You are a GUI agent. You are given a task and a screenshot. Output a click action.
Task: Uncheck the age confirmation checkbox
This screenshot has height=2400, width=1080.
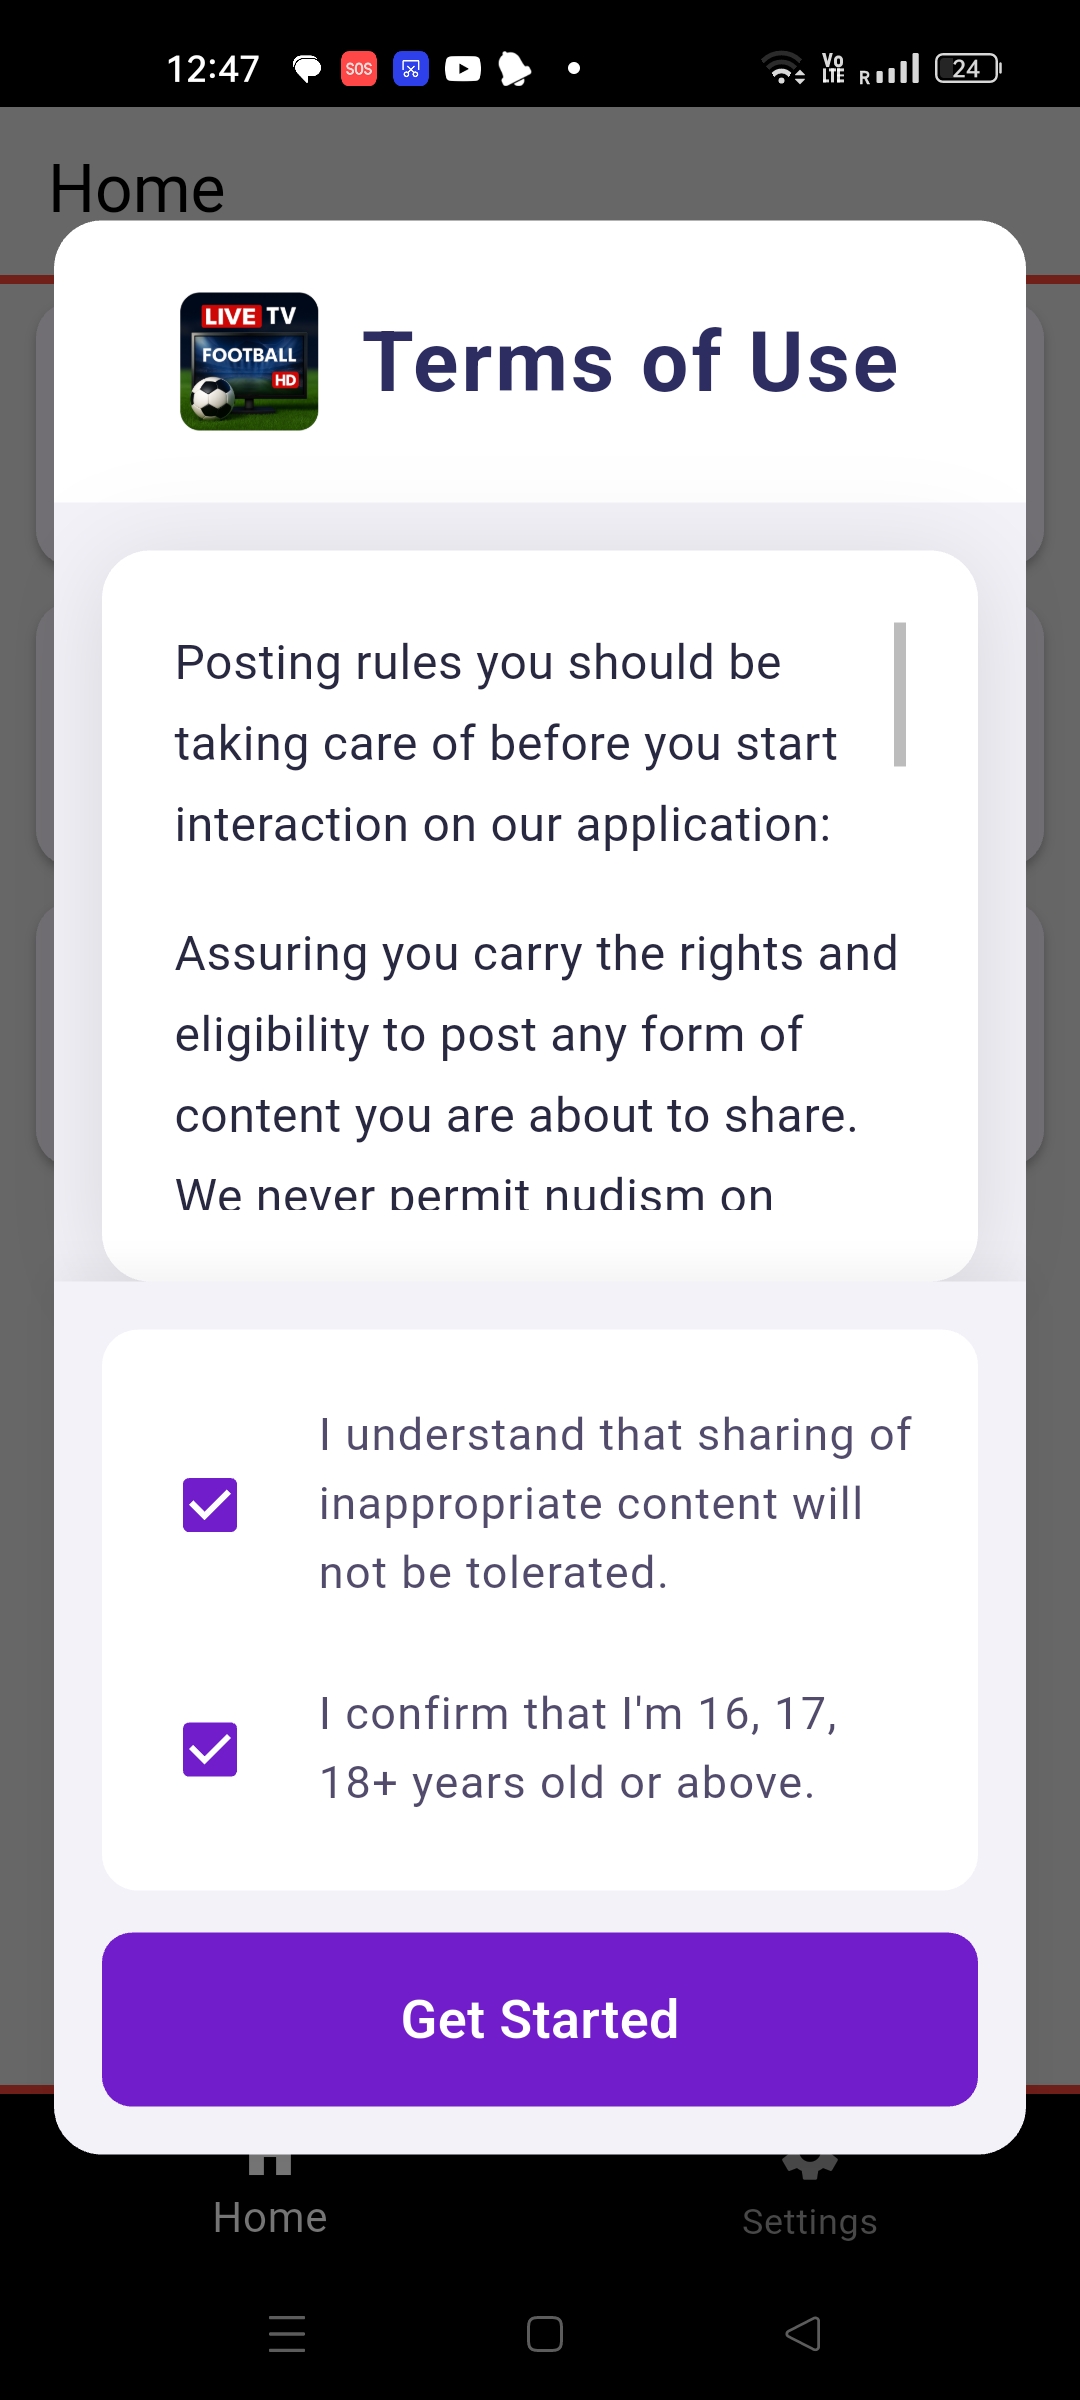tap(210, 1749)
